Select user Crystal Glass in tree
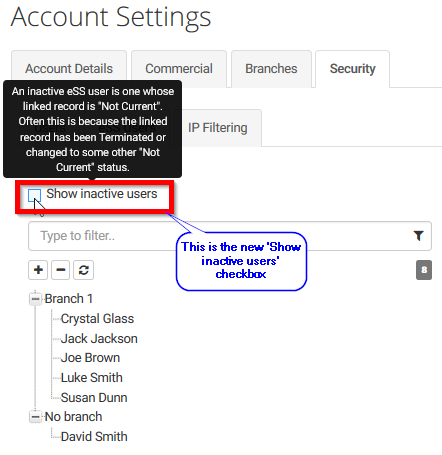Image resolution: width=442 pixels, height=455 pixels. (97, 319)
